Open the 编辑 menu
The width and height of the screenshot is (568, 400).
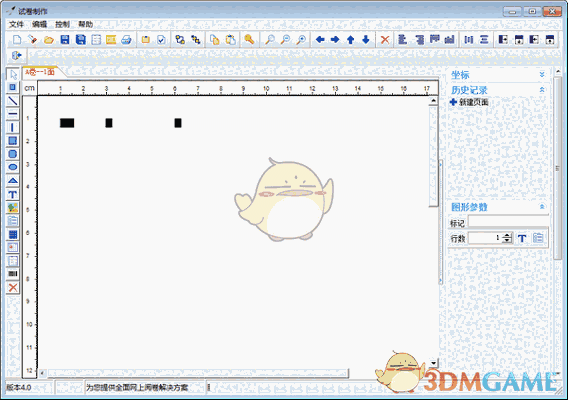tap(39, 24)
